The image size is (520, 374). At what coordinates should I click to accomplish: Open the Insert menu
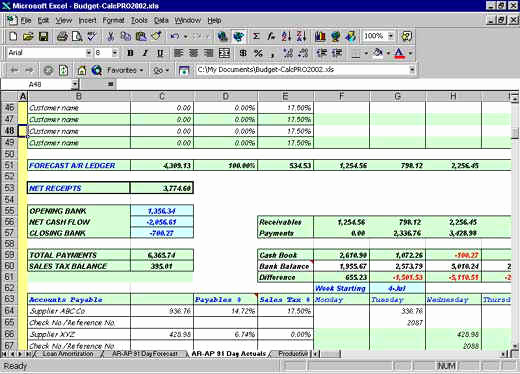pos(87,21)
